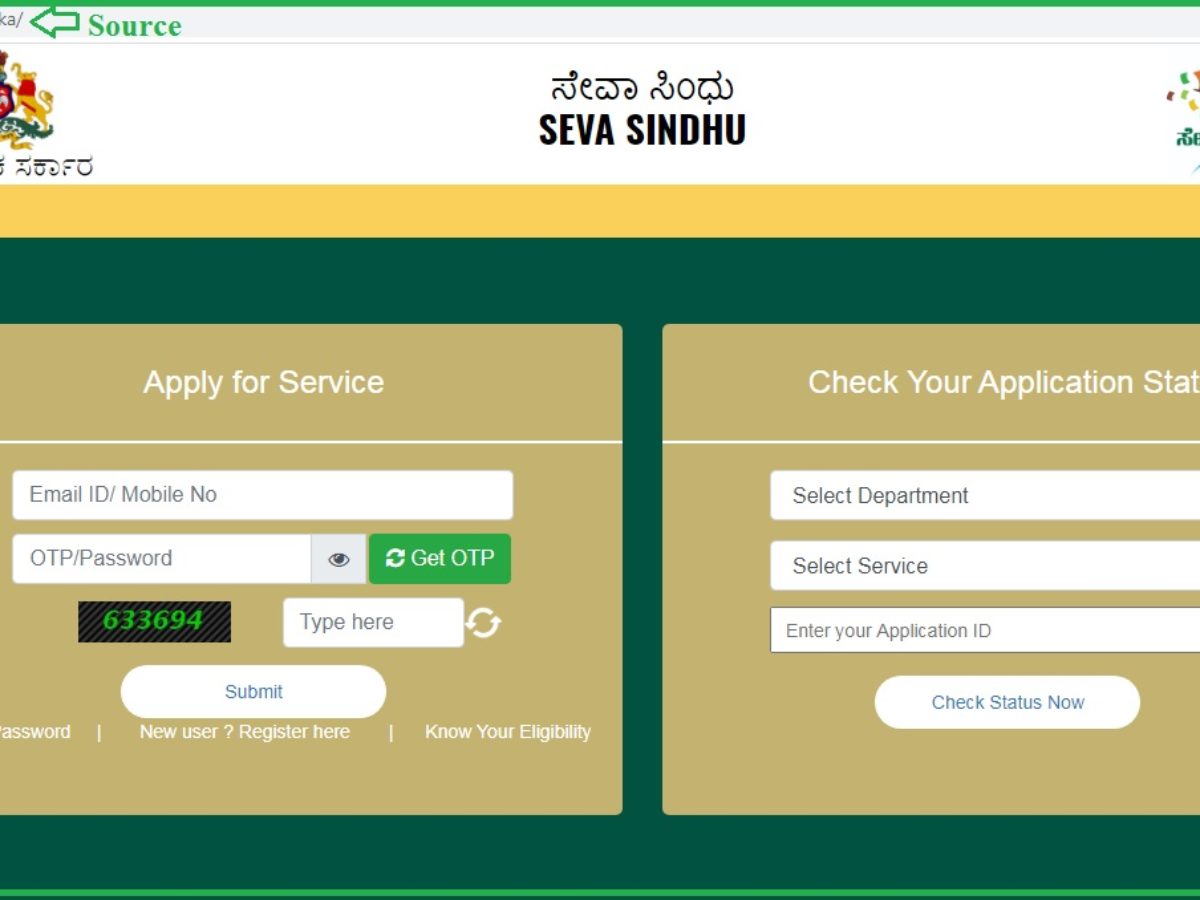Viewport: 1200px width, 900px height.
Task: Click the SEVA SINDHU header title
Action: 642,130
